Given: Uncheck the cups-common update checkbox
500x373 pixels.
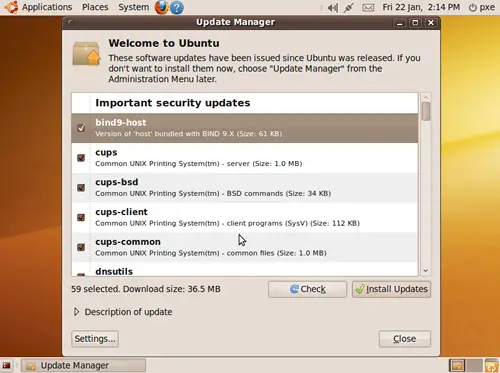Looking at the screenshot, I should coord(81,247).
